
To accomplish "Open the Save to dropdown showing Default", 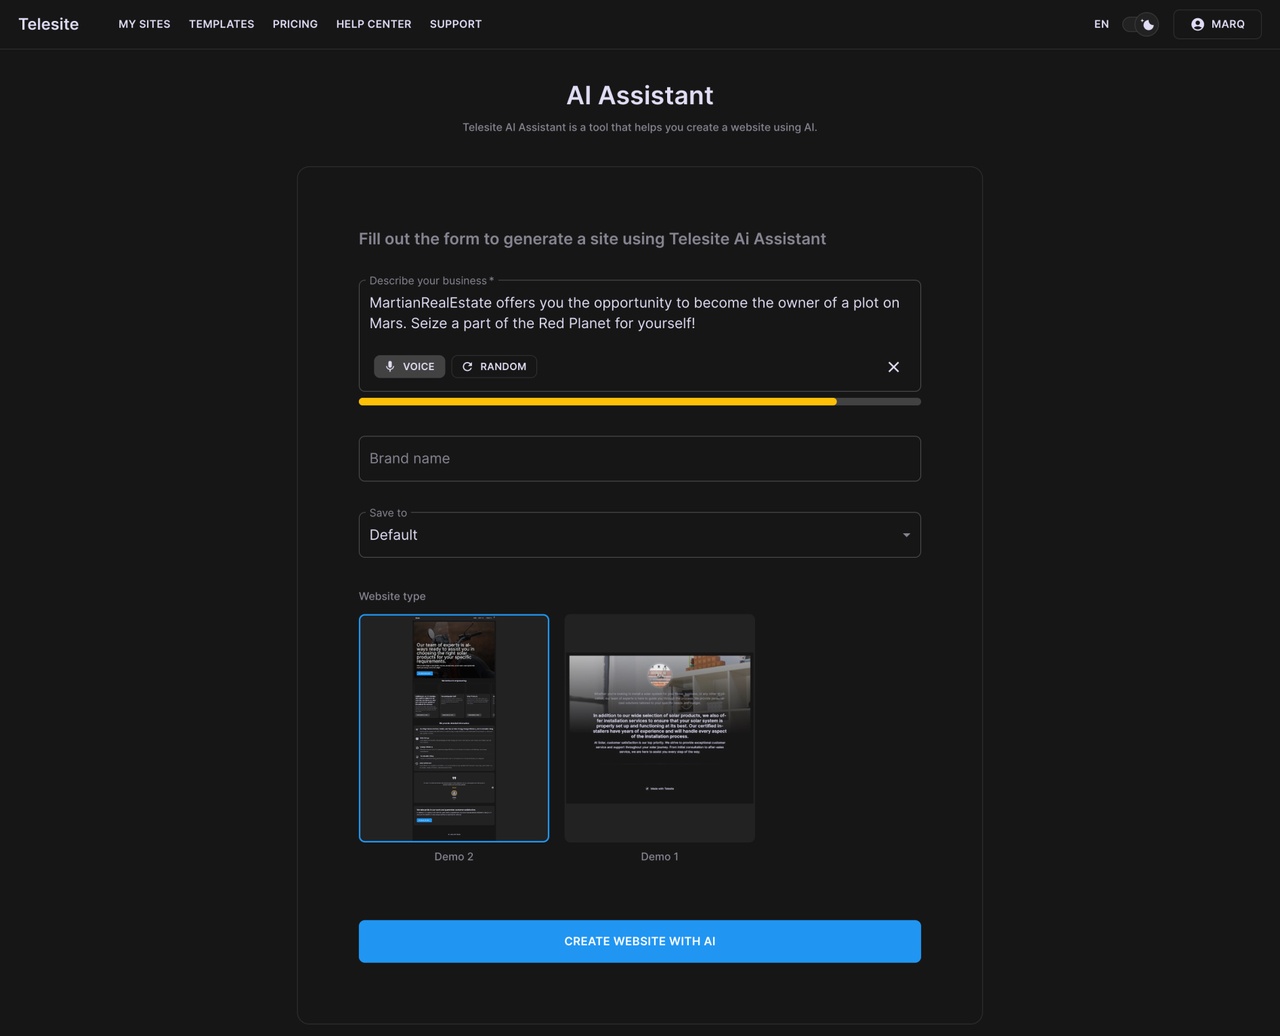I will click(x=639, y=534).
